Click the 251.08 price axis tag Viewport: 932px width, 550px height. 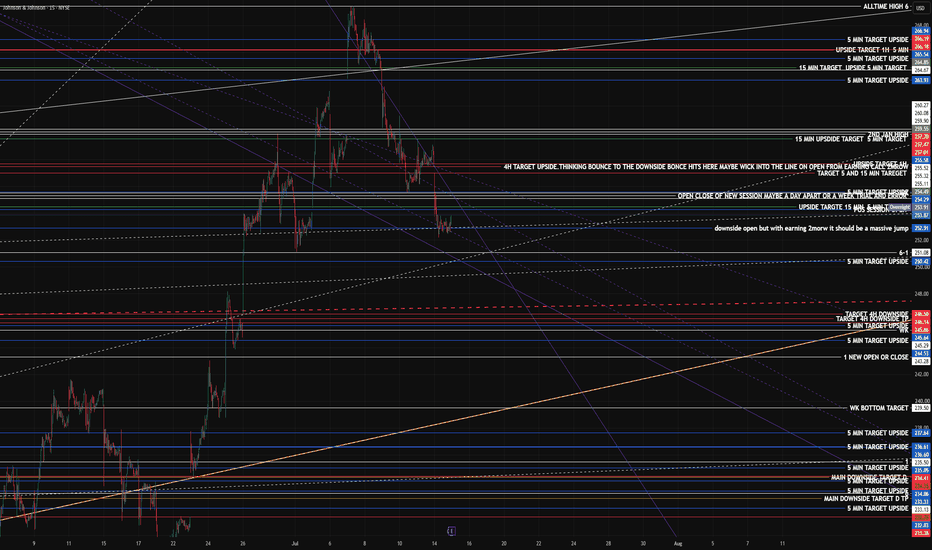click(921, 253)
